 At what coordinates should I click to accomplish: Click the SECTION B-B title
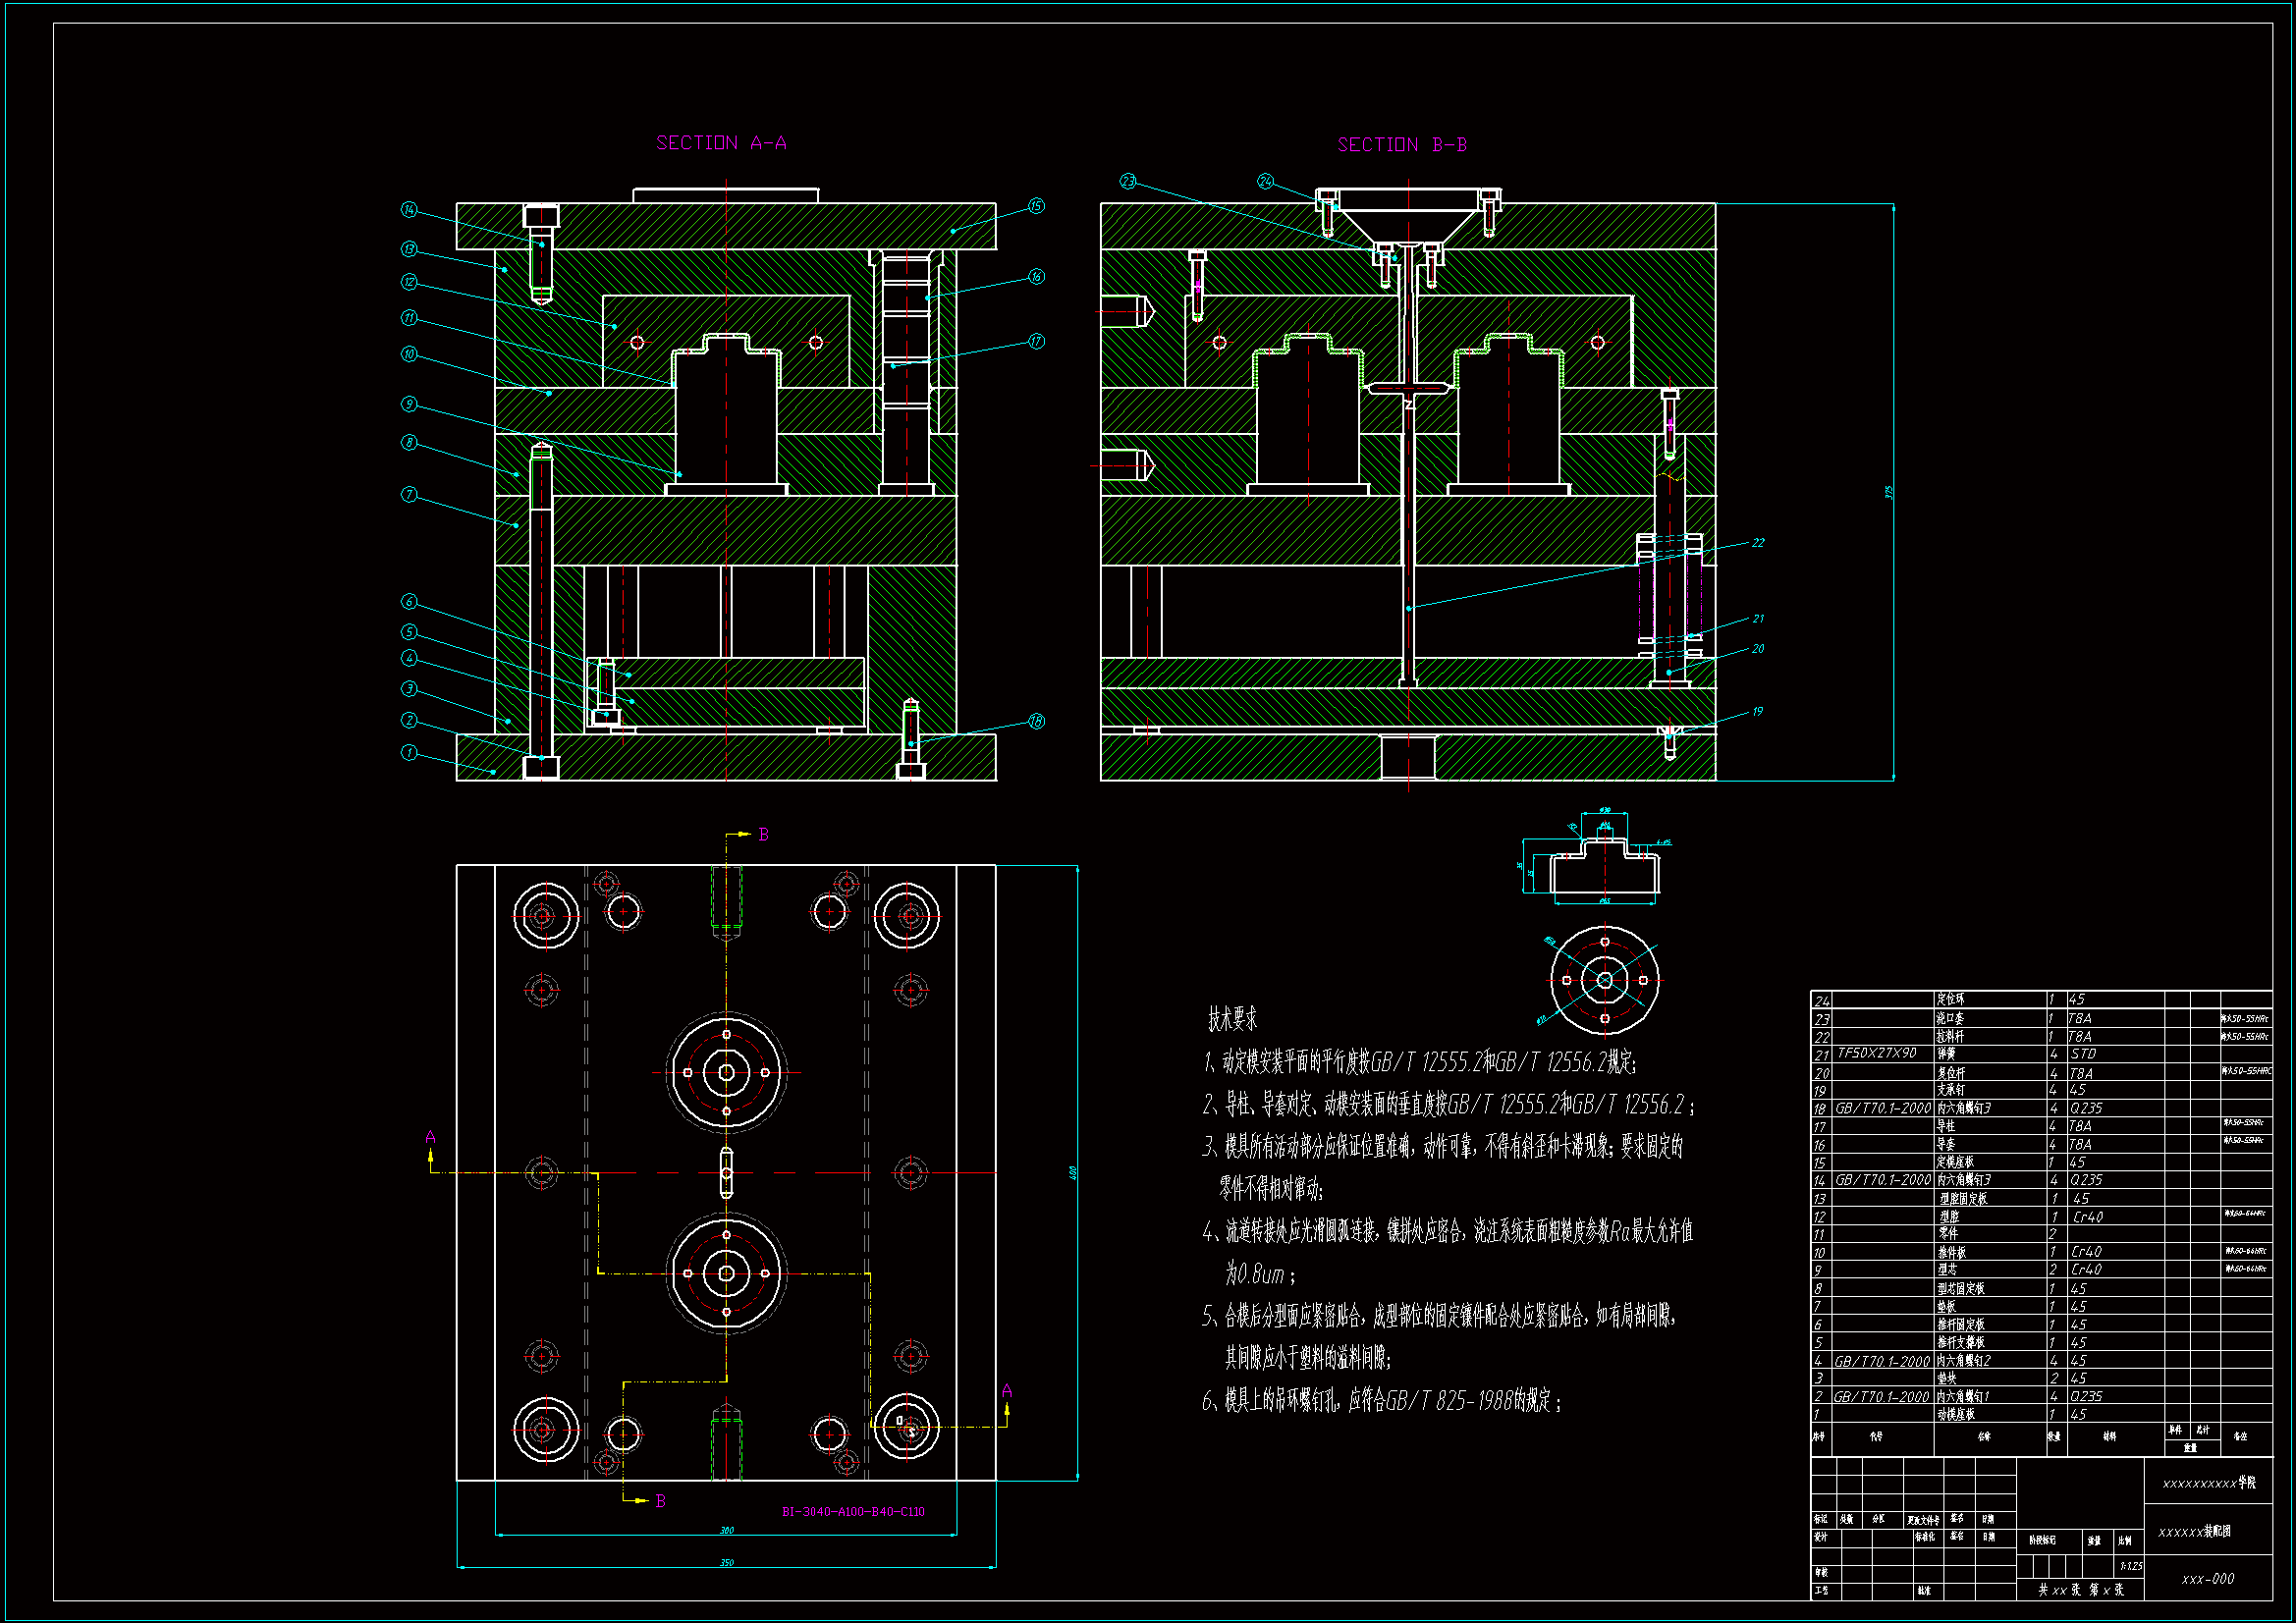[x=1402, y=145]
